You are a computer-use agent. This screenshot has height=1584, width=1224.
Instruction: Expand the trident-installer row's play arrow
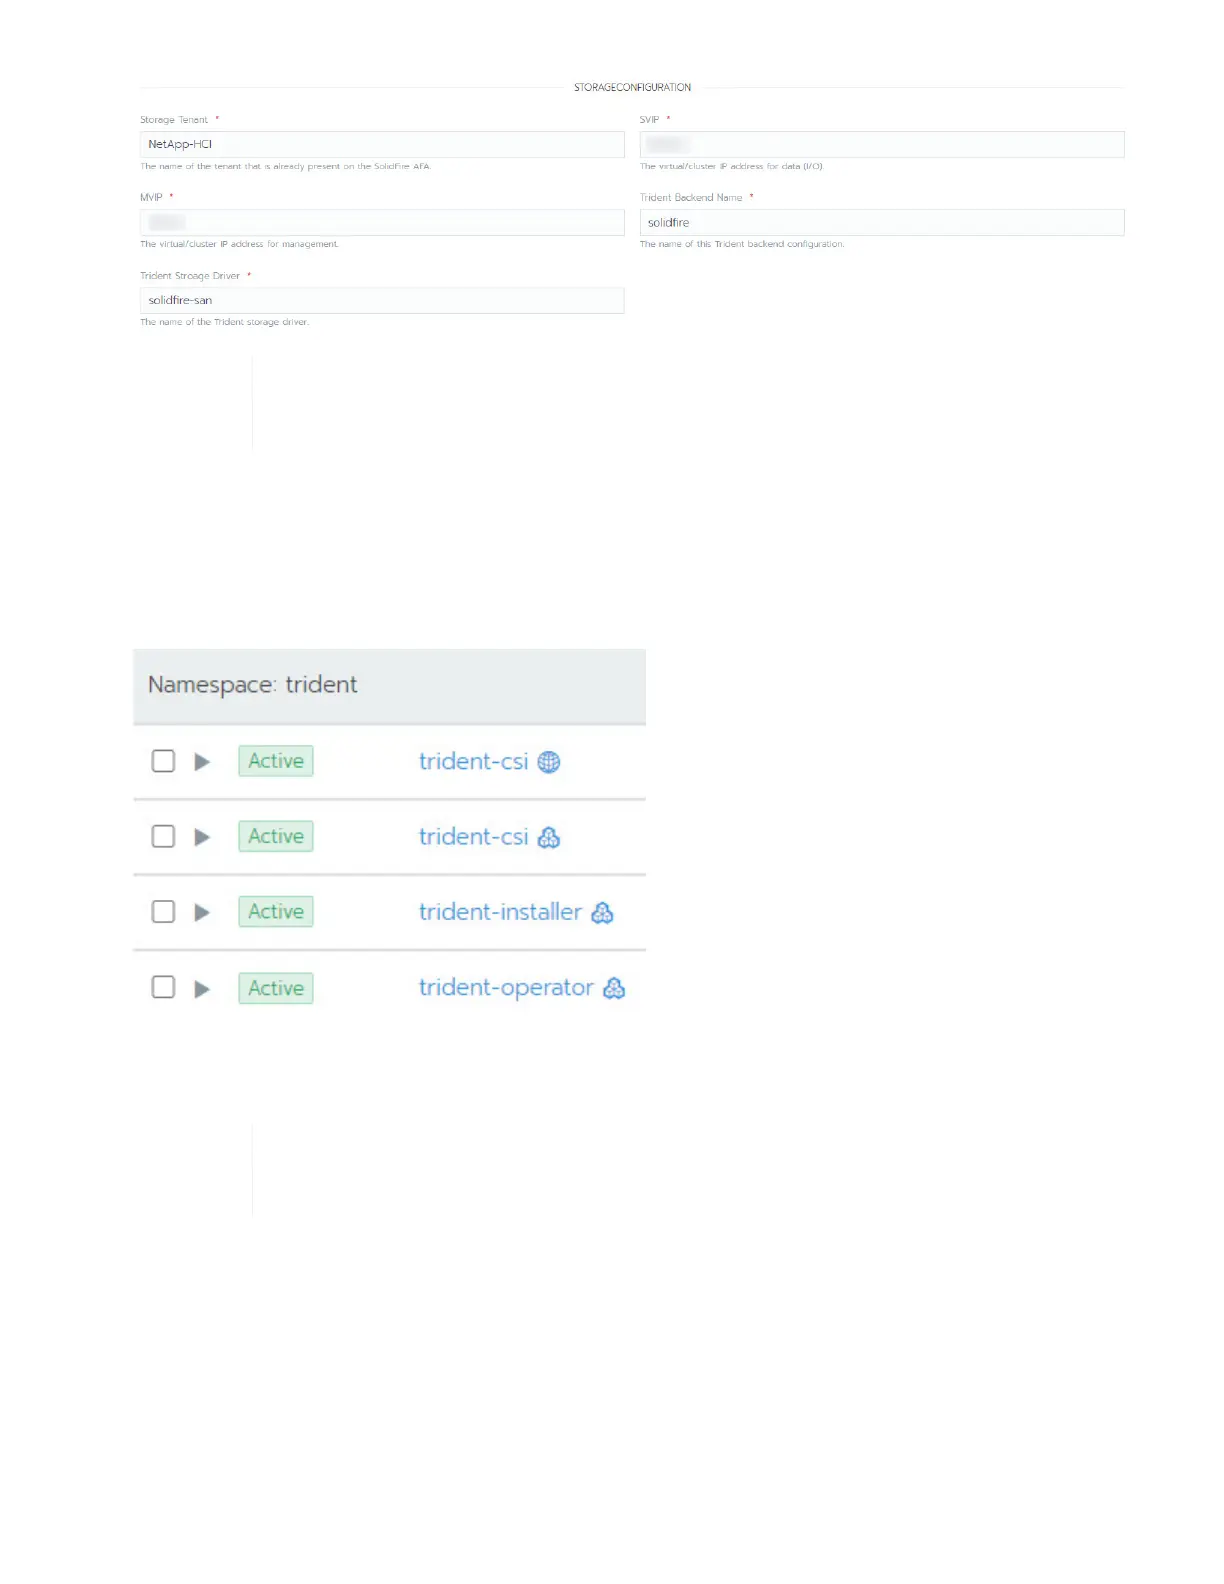tap(202, 912)
